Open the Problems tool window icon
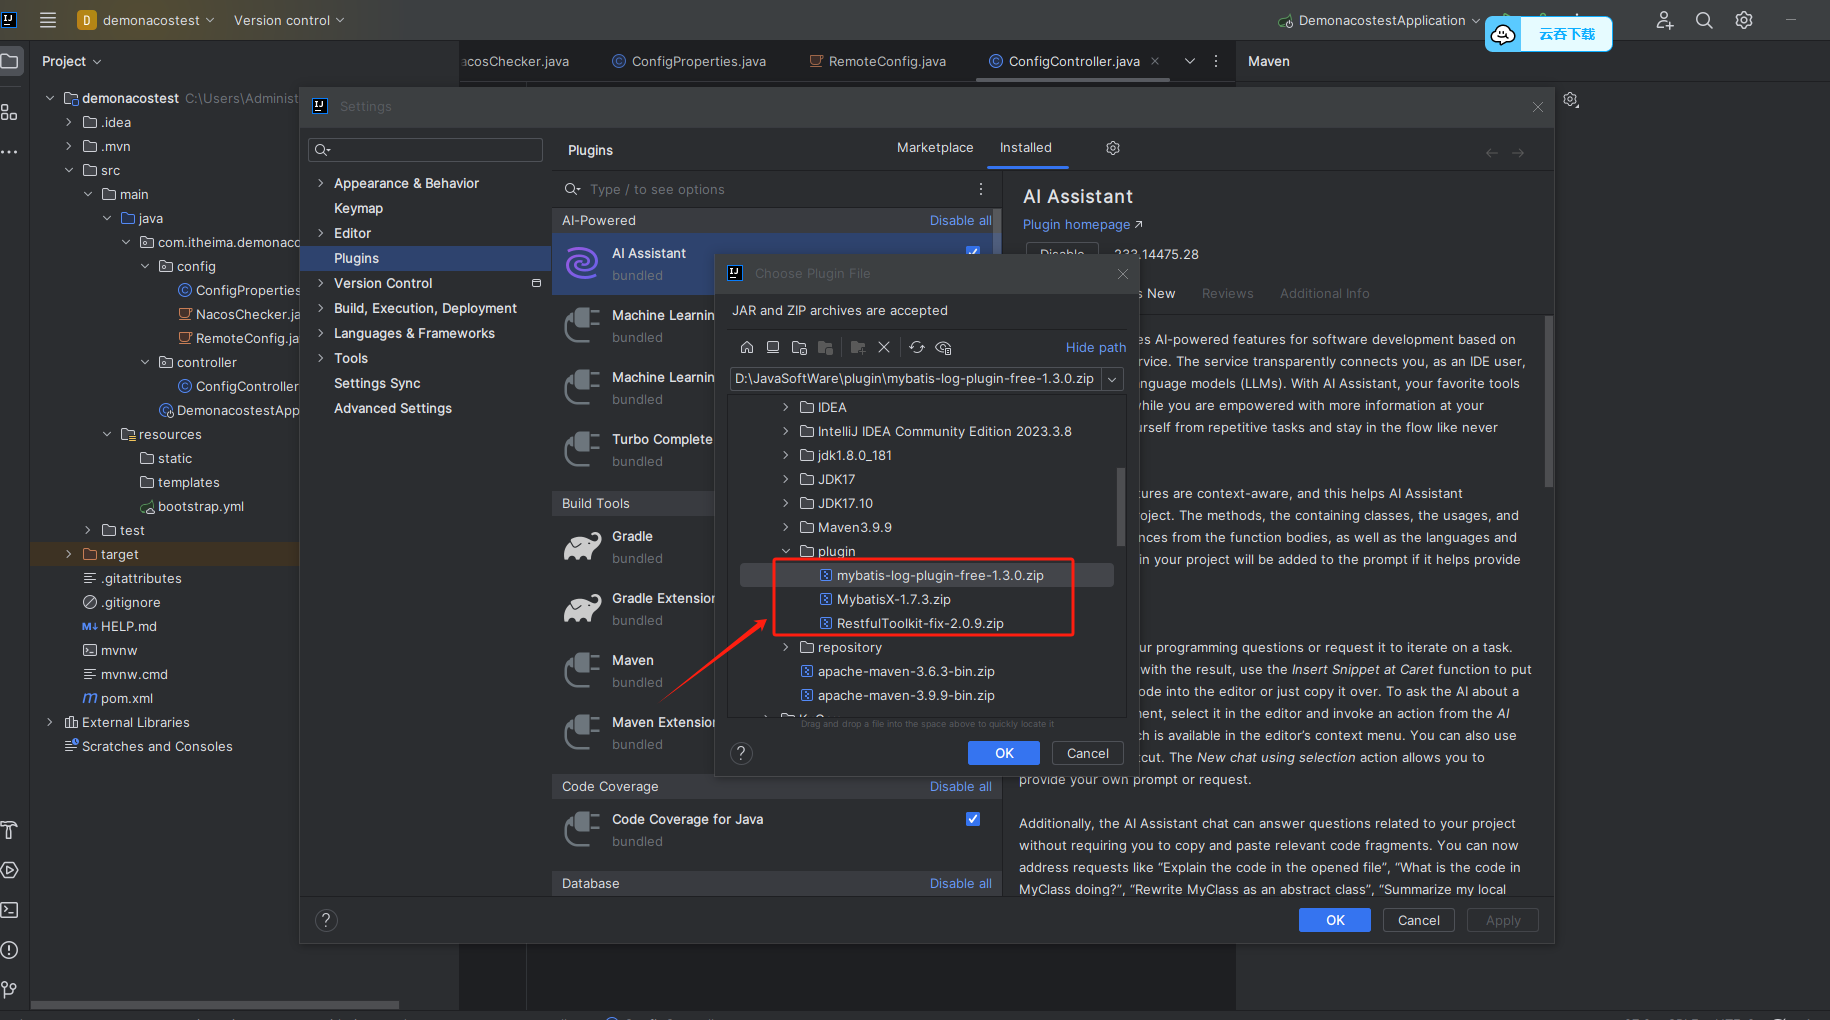The height and width of the screenshot is (1020, 1830). (10, 950)
